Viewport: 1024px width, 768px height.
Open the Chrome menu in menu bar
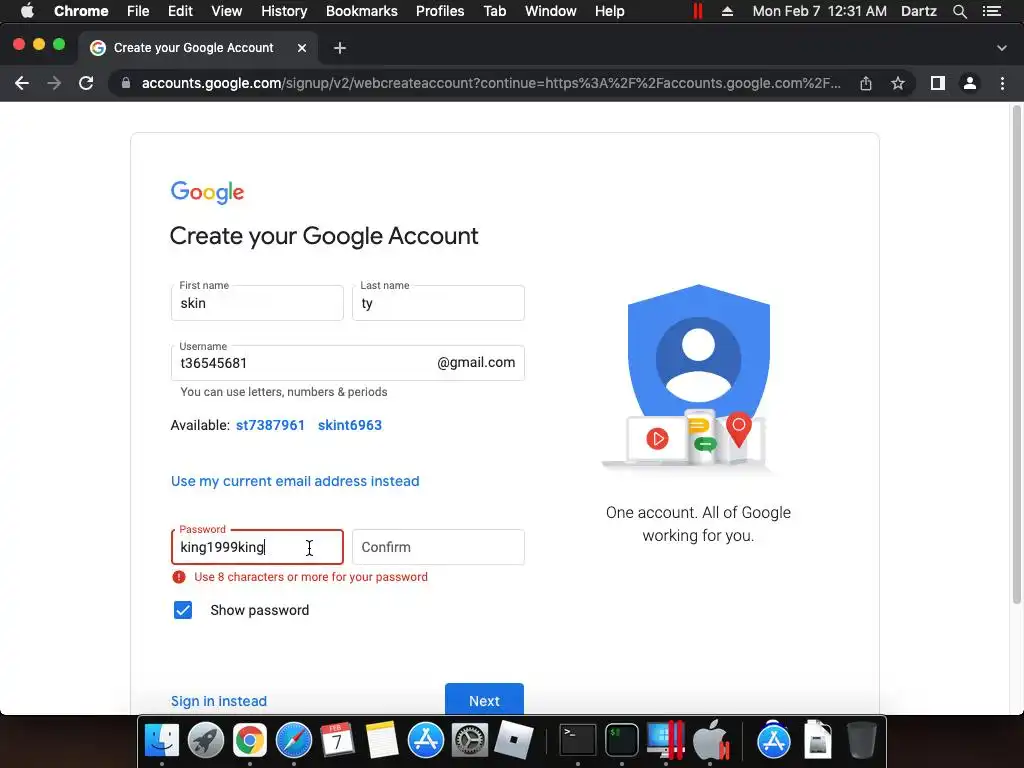coord(81,11)
